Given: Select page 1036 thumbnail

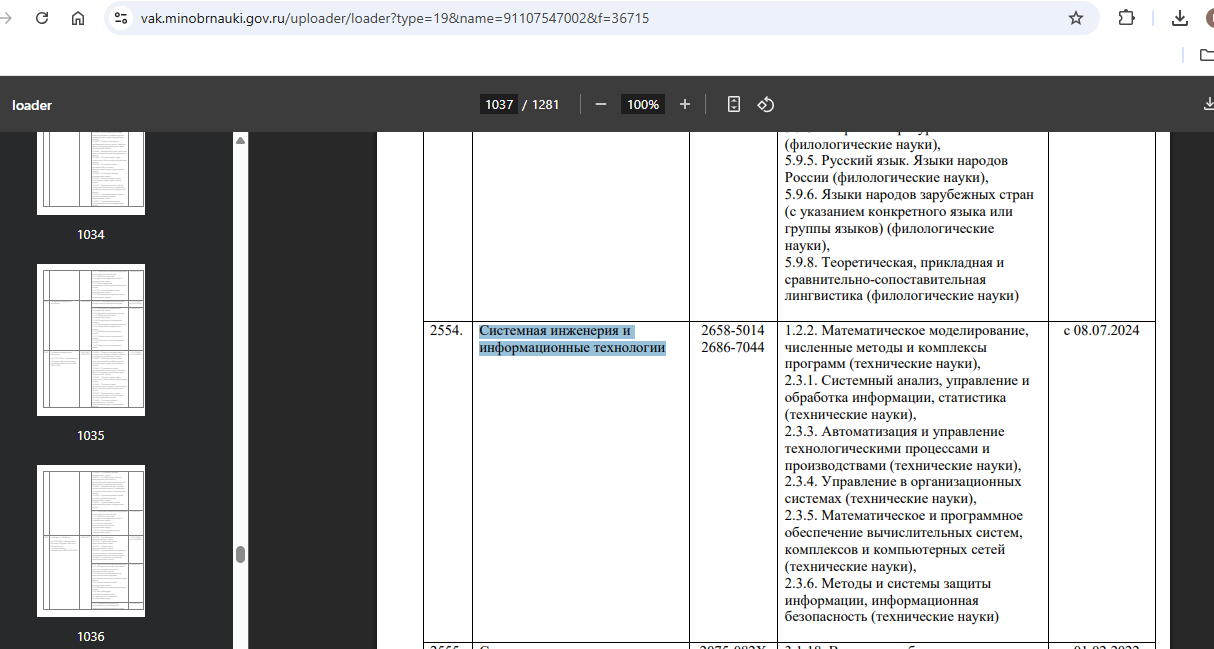Looking at the screenshot, I should 91,540.
